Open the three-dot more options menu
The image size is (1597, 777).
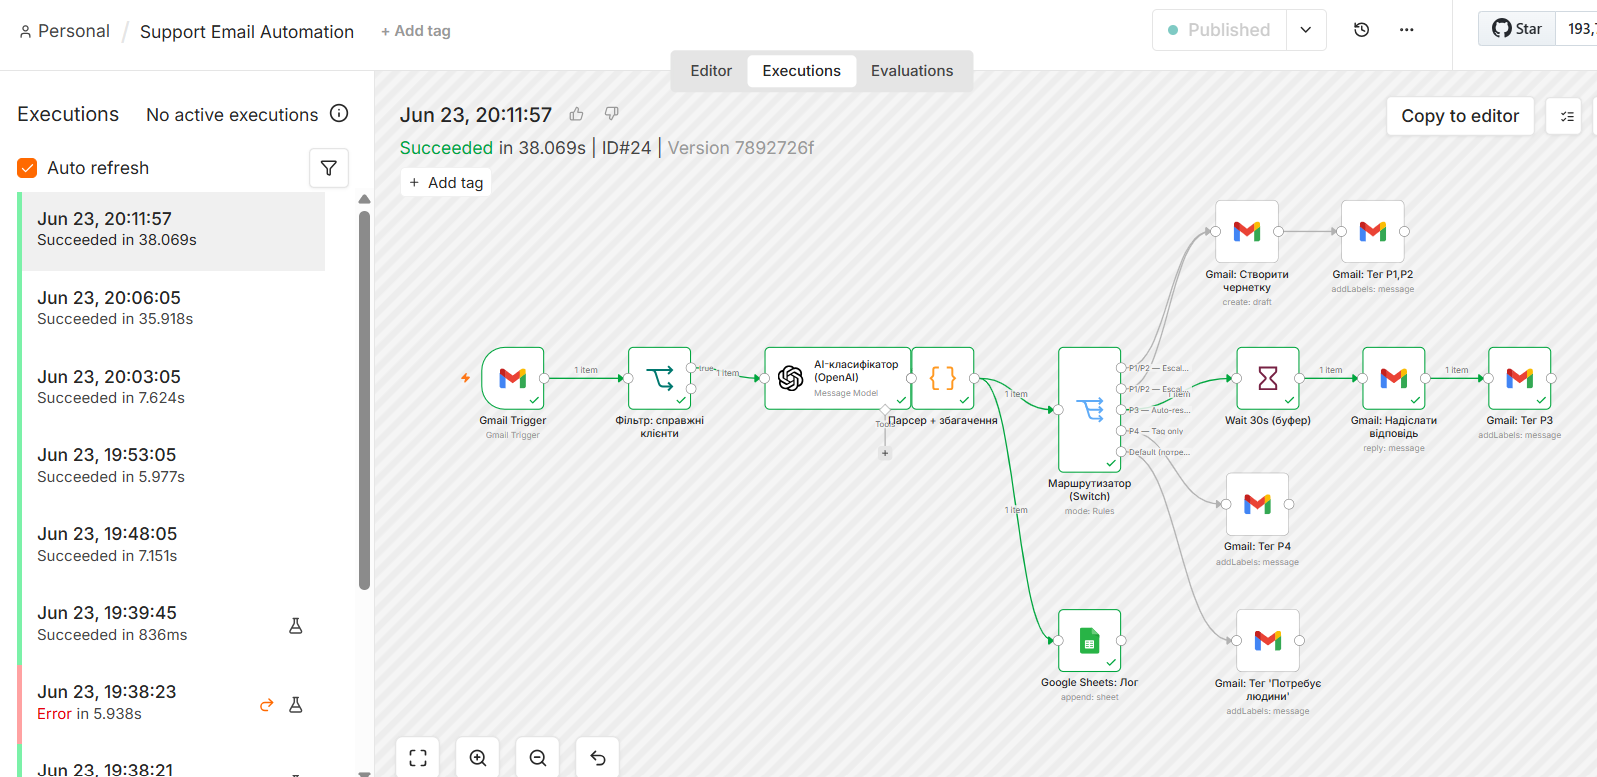[1407, 30]
